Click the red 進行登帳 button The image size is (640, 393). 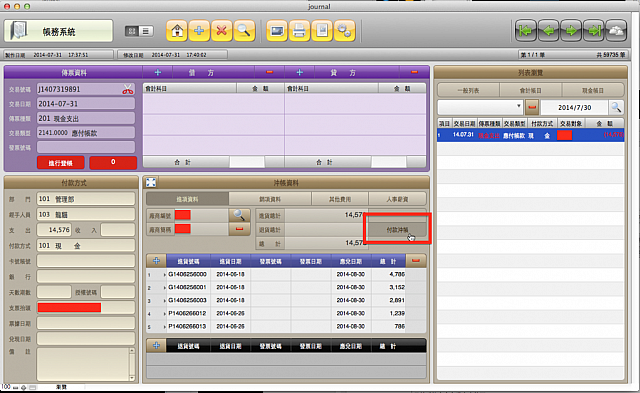(x=61, y=163)
